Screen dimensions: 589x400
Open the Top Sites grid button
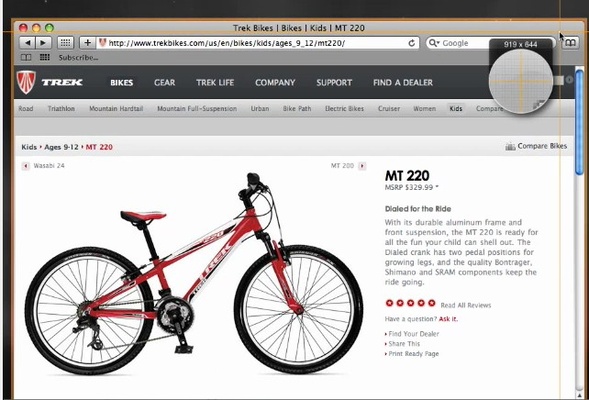[65, 43]
